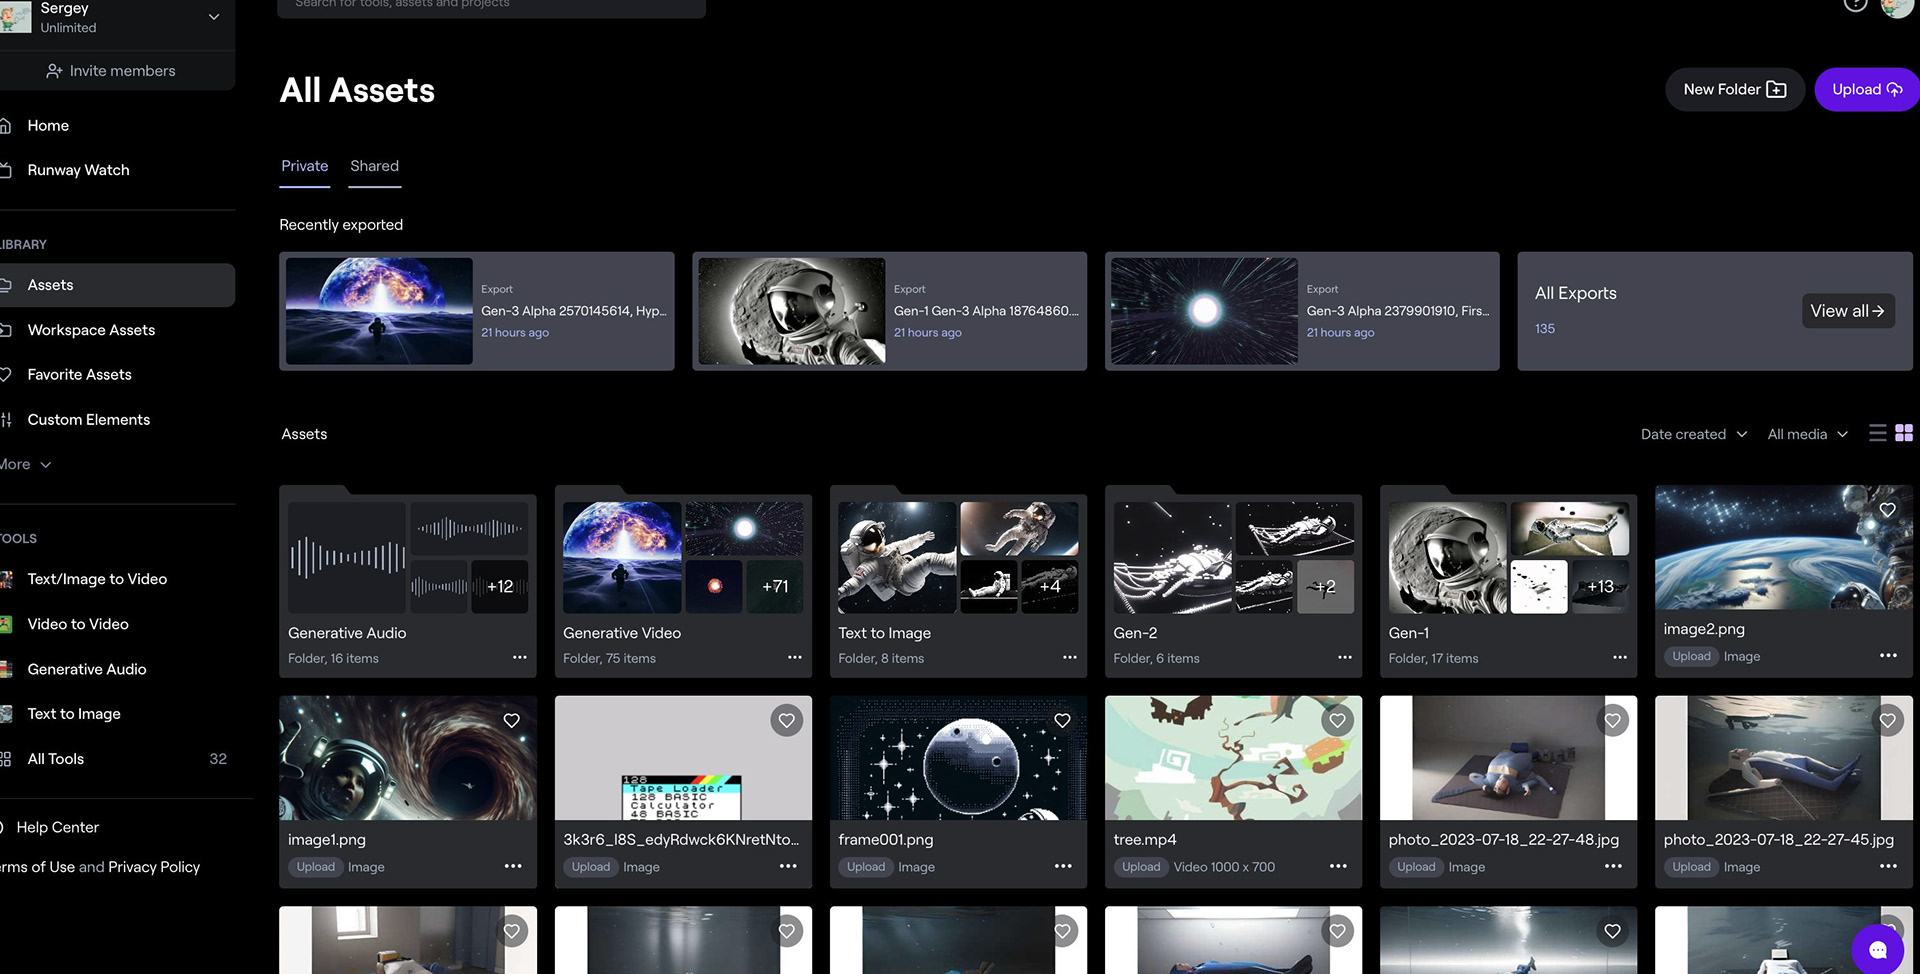This screenshot has height=974, width=1920.
Task: Click View all exports button
Action: click(1847, 311)
